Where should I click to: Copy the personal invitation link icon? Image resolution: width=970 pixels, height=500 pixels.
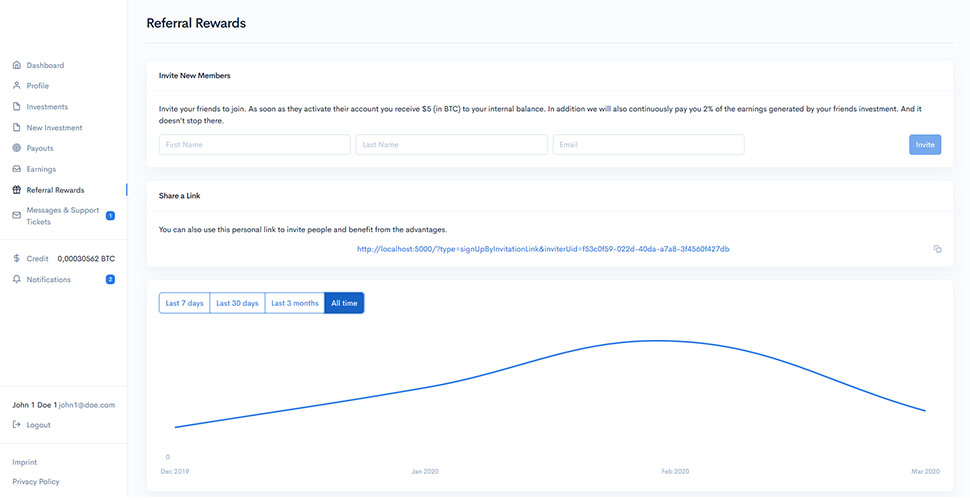coord(937,249)
